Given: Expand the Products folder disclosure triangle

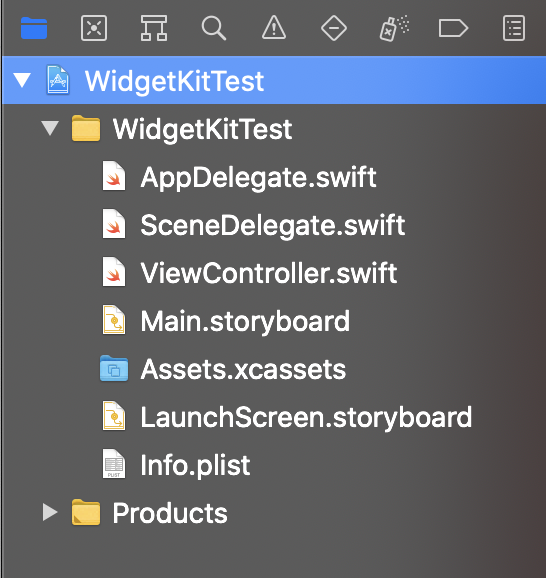Looking at the screenshot, I should tap(50, 512).
